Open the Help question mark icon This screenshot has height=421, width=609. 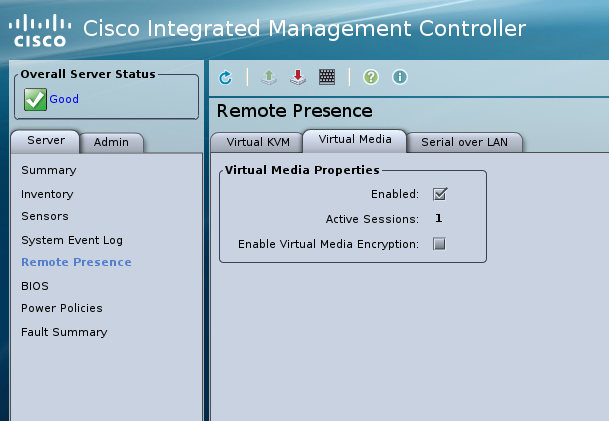[x=371, y=77]
